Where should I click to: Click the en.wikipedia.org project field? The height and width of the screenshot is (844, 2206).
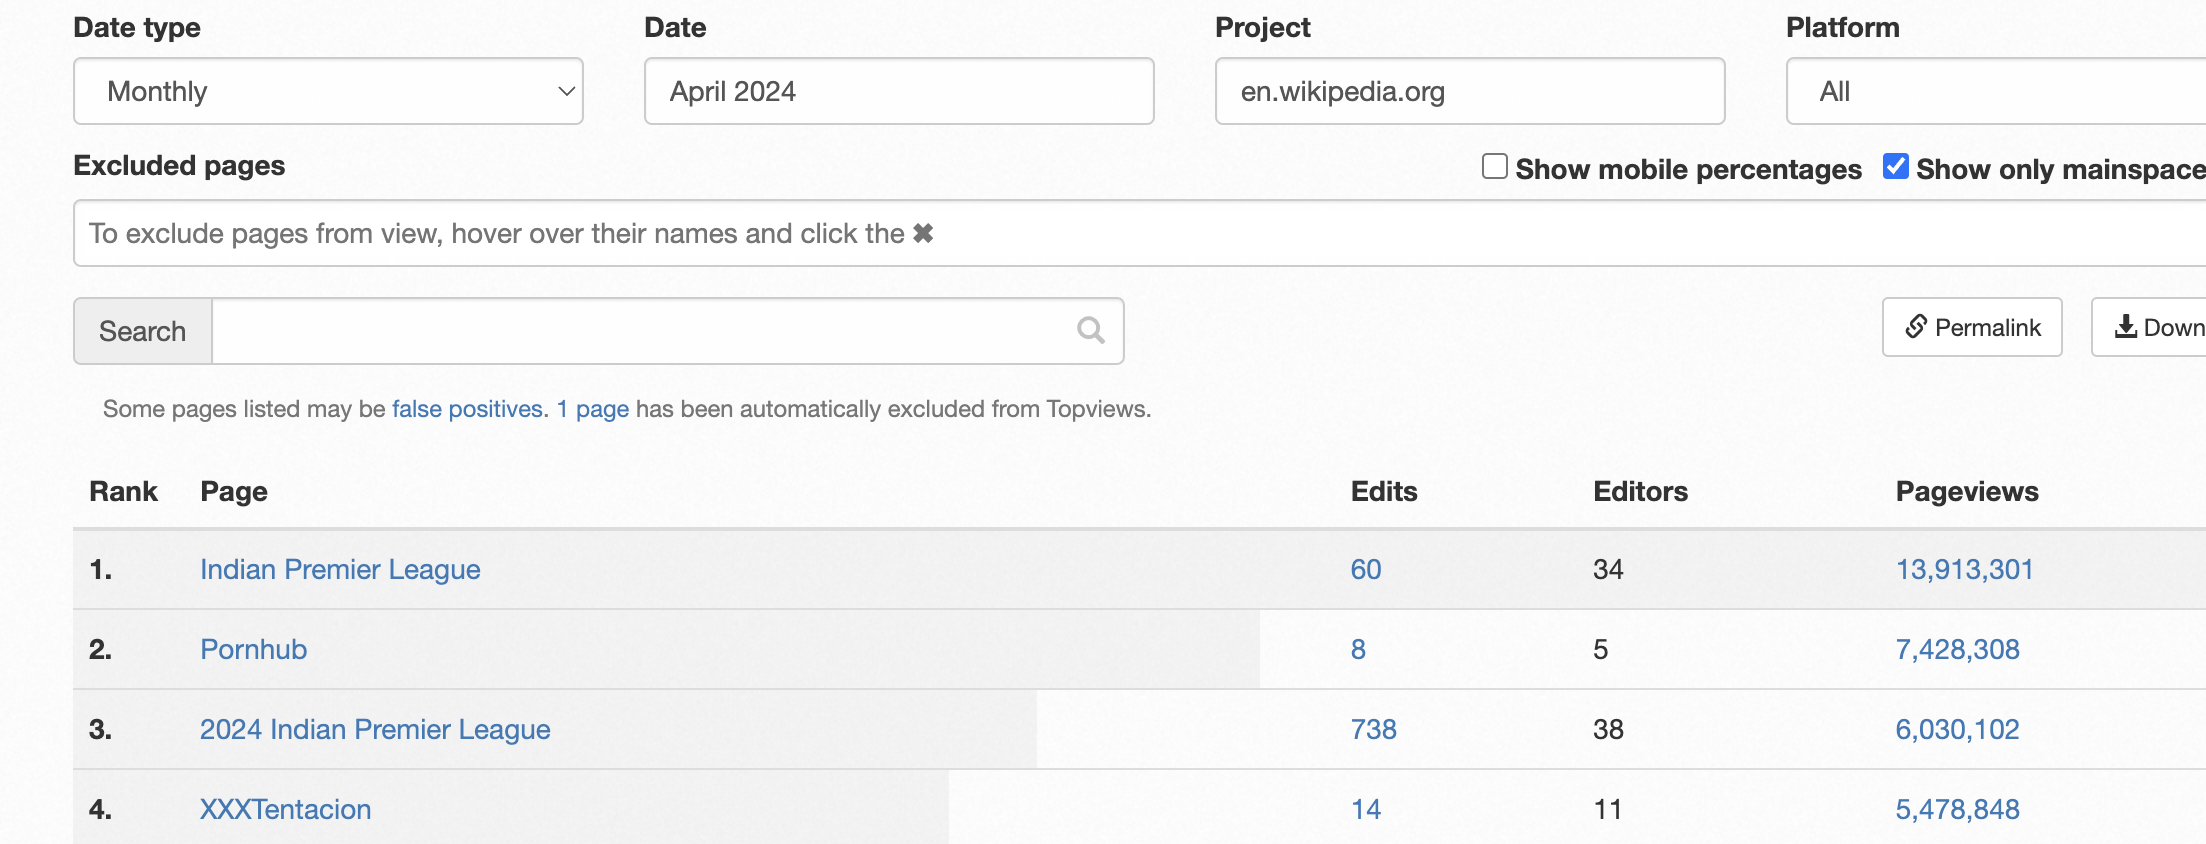[x=1470, y=91]
